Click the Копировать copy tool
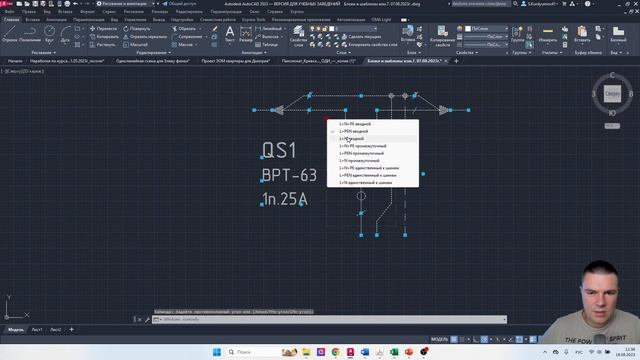Viewport: 640px width, 360px height. pyautogui.click(x=104, y=36)
